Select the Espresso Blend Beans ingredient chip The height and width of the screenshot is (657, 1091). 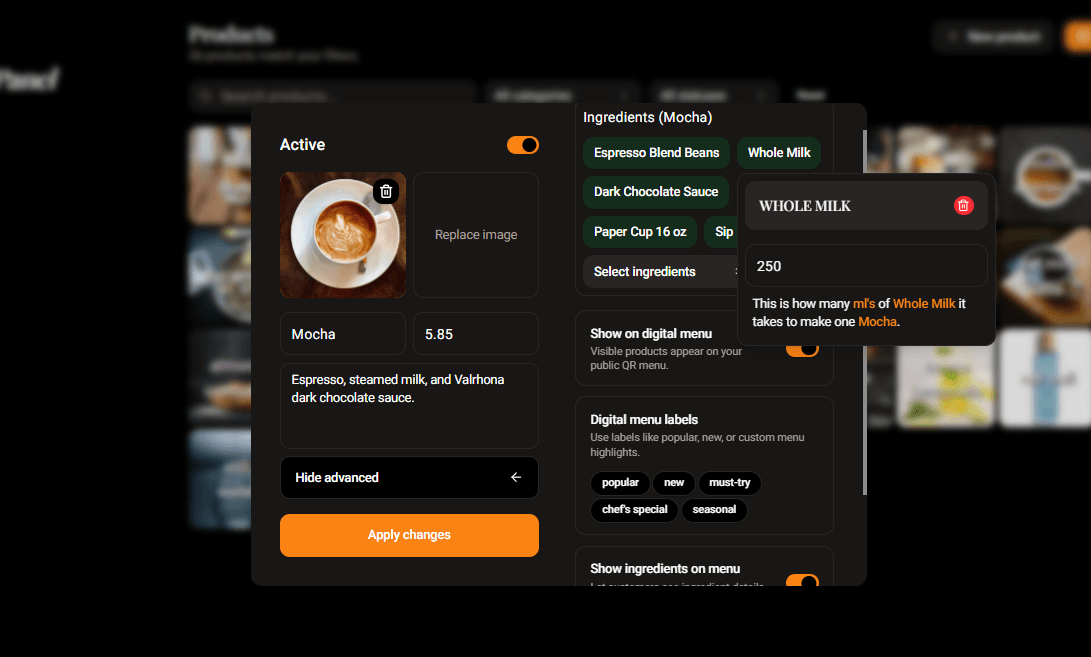pyautogui.click(x=656, y=152)
